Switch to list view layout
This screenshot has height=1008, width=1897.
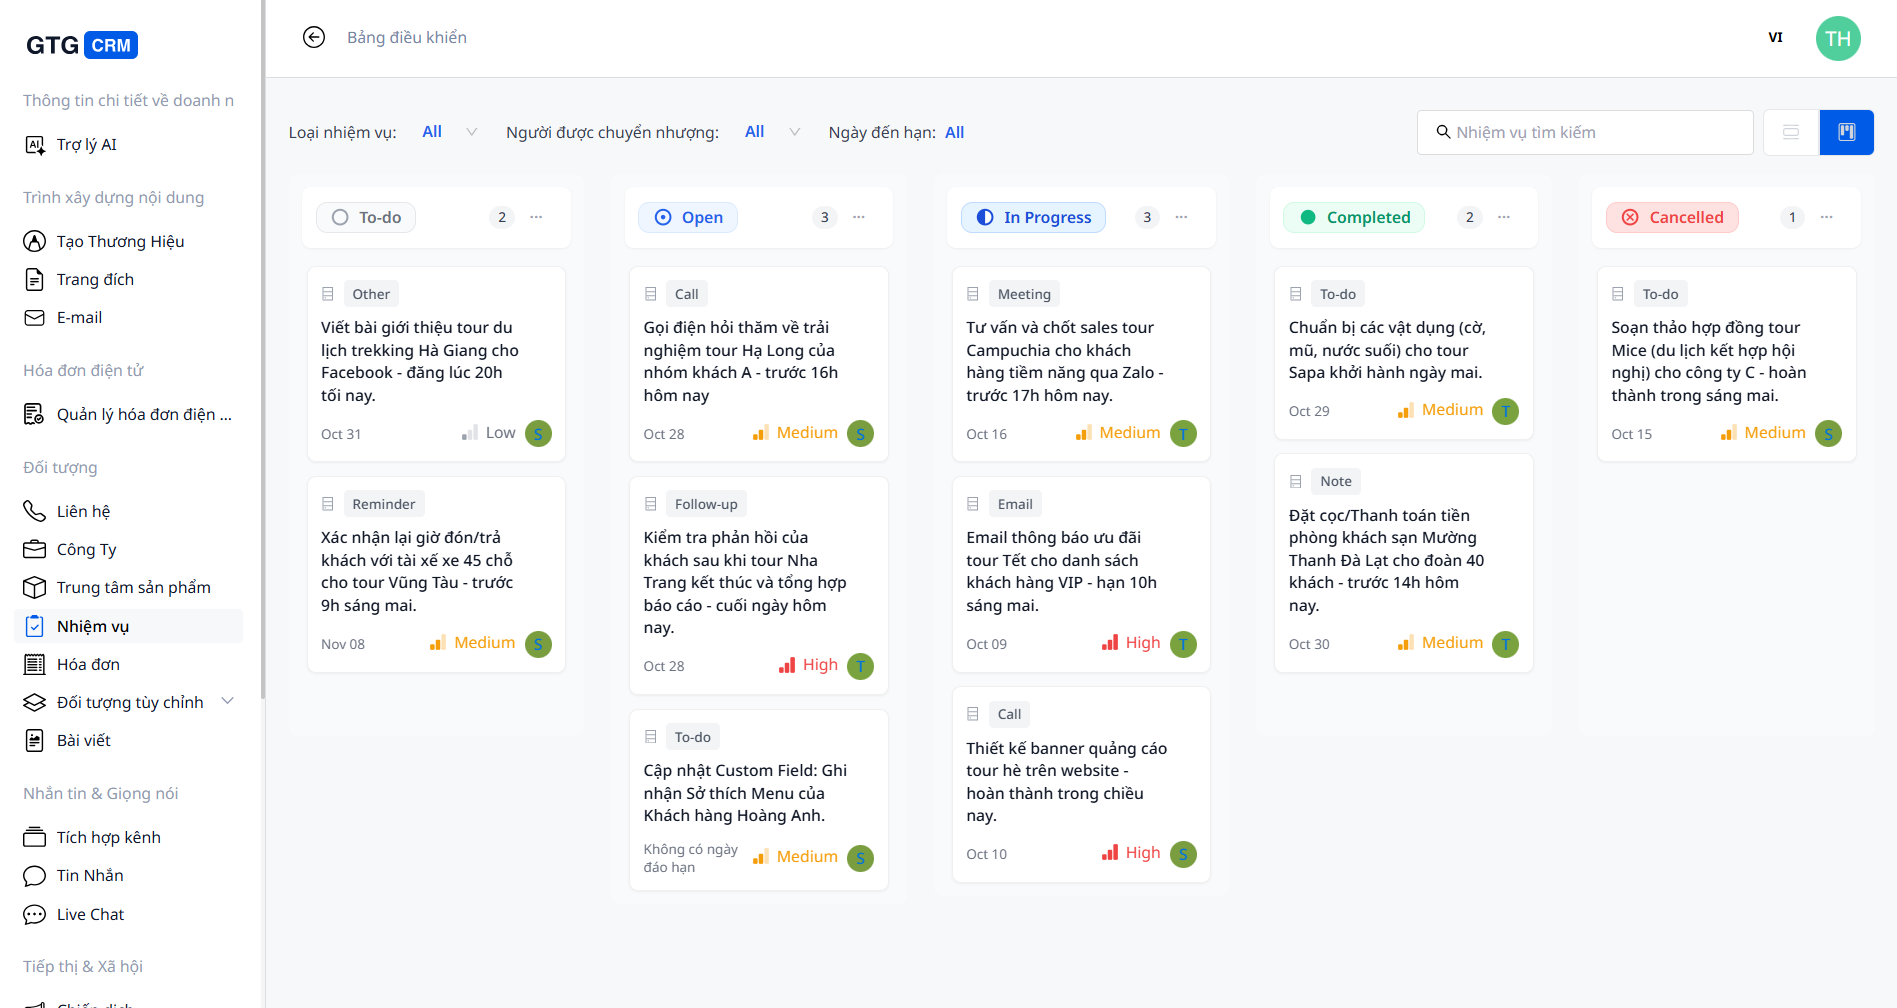(1791, 132)
